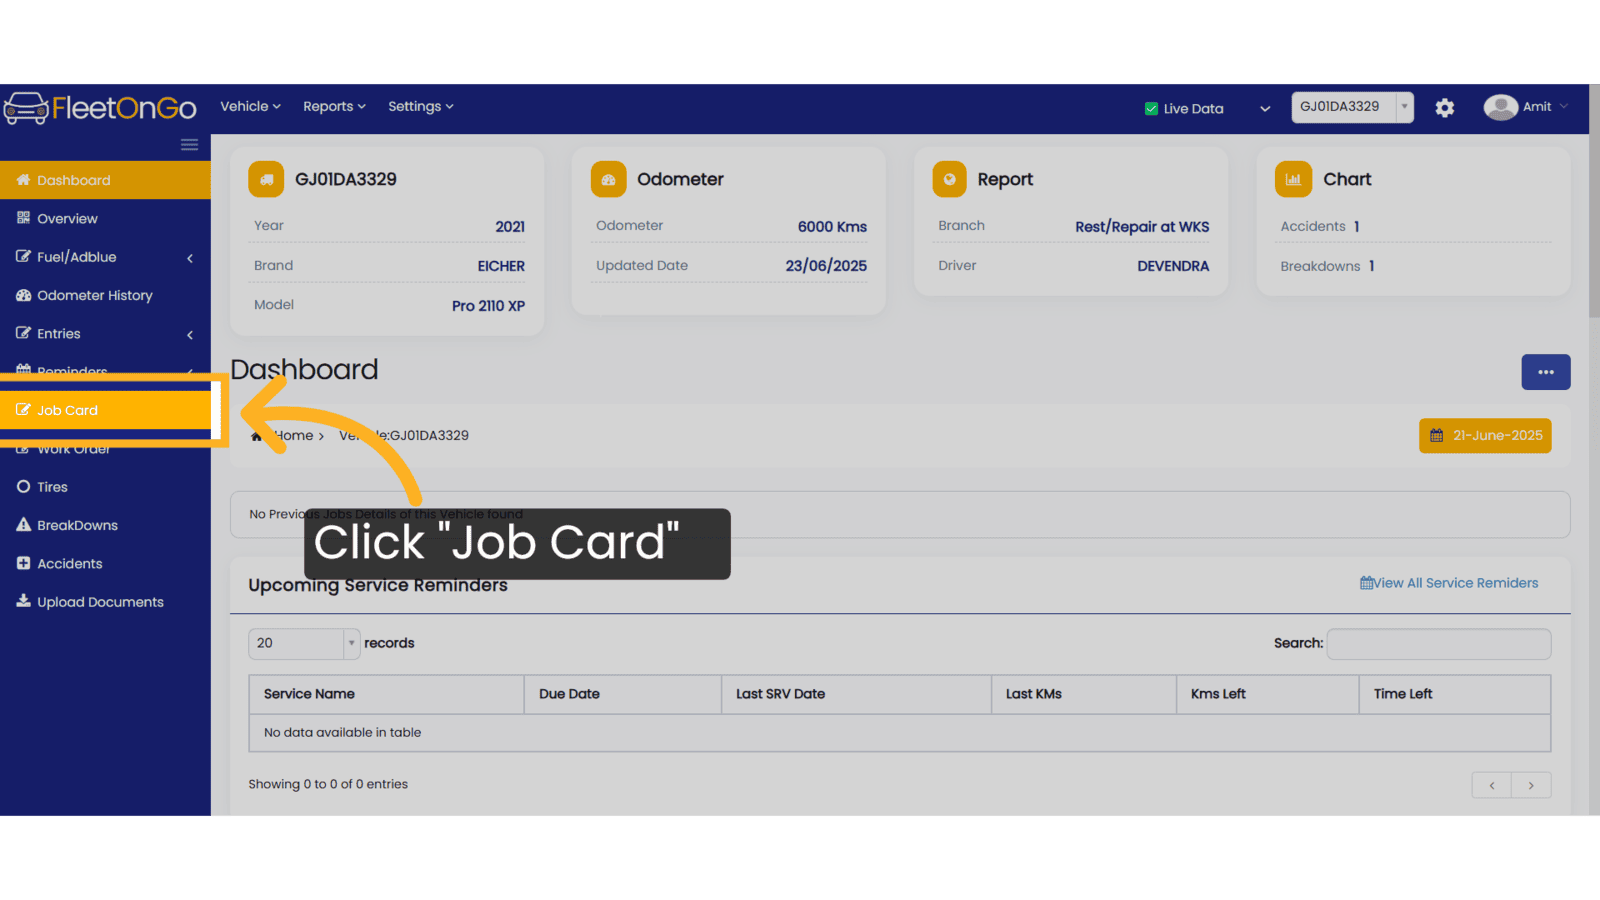Open the settings gear icon
This screenshot has width=1600, height=900.
point(1444,108)
